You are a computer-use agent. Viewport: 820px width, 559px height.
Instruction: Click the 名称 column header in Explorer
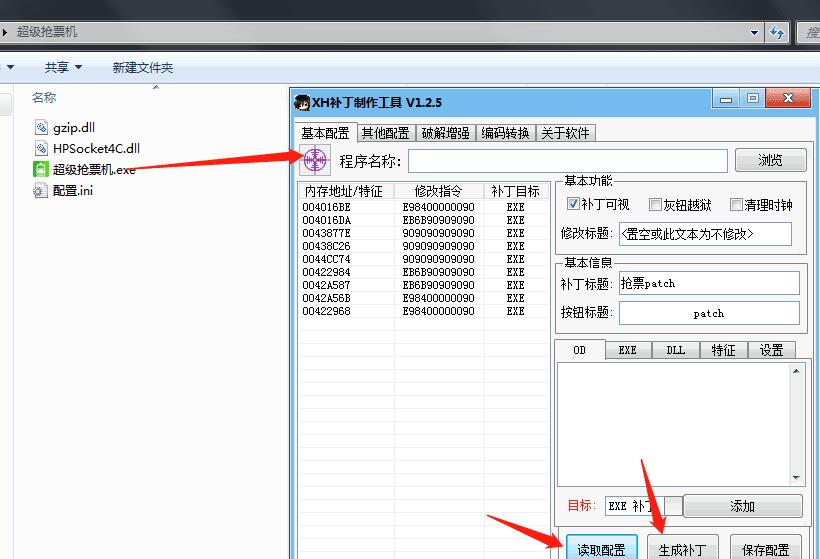click(44, 97)
